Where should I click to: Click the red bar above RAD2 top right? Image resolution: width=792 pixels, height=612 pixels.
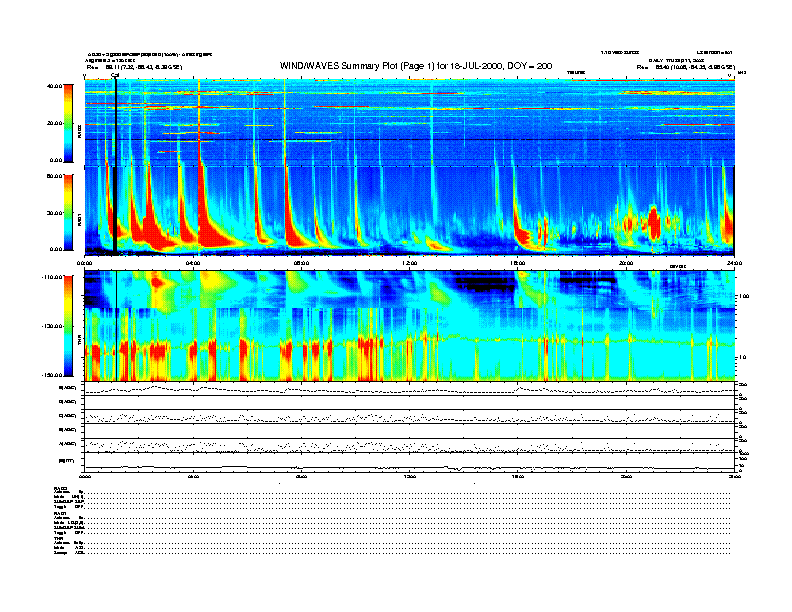[660, 79]
